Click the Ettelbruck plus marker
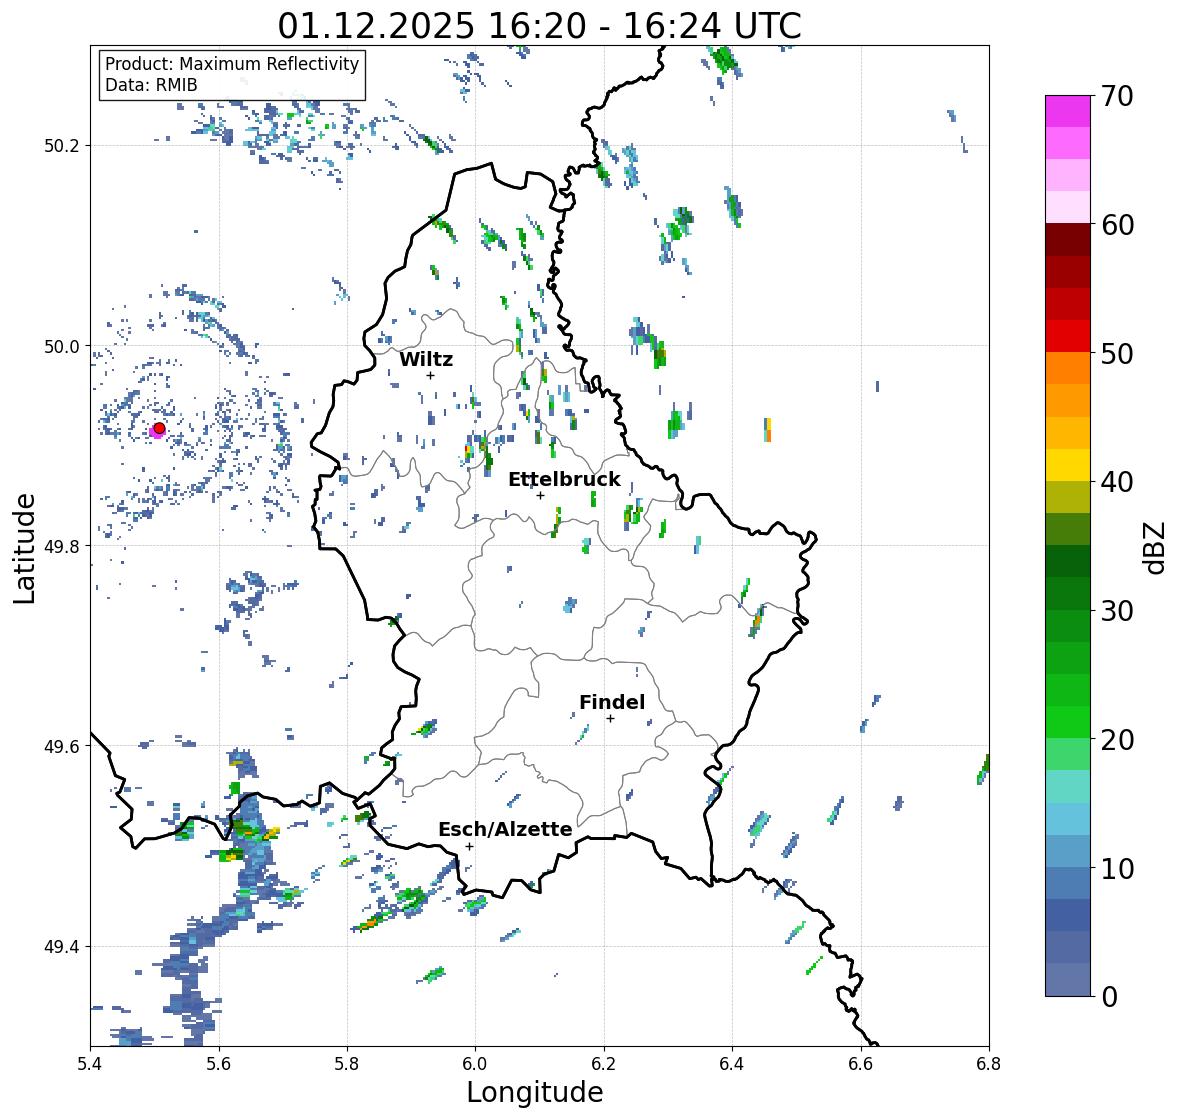Image resolution: width=1179 pixels, height=1117 pixels. pos(540,495)
